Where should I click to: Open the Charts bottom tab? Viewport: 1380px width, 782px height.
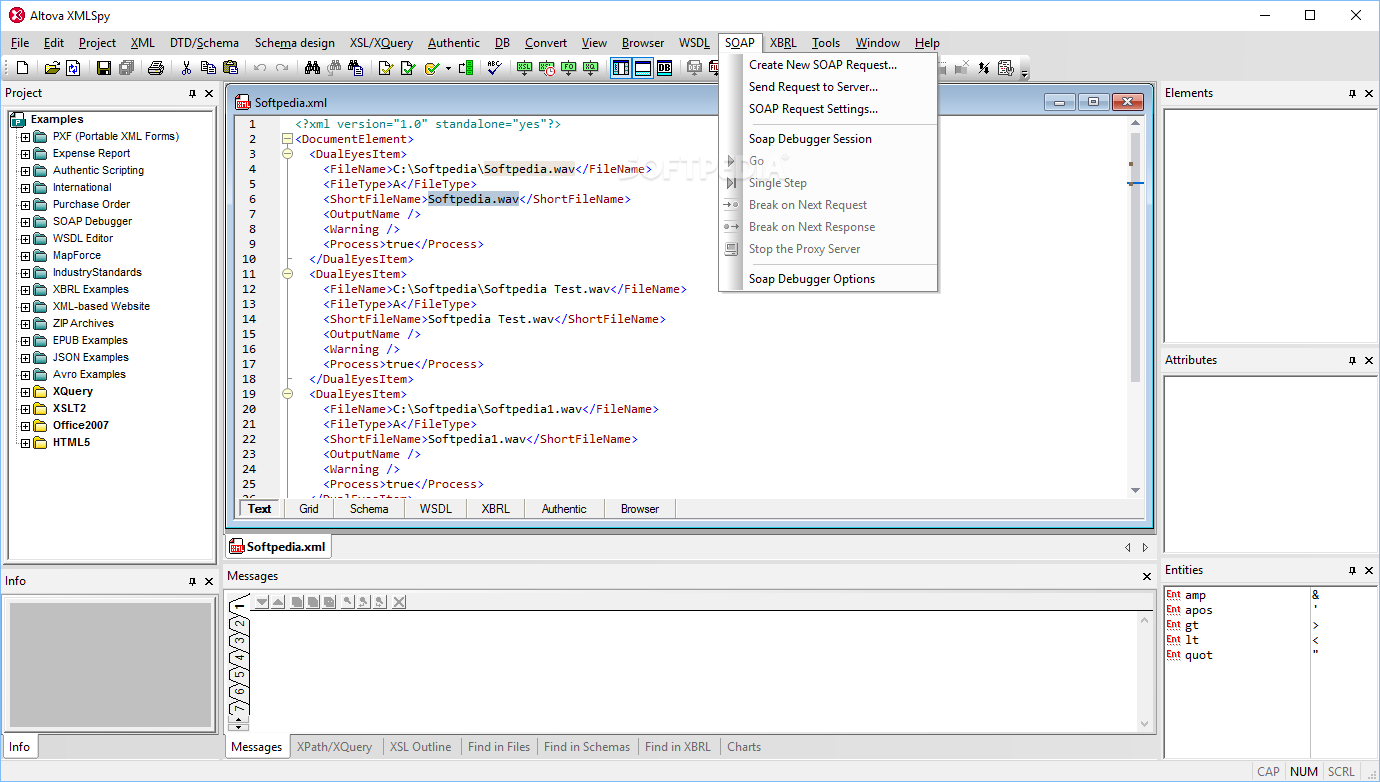tap(744, 747)
